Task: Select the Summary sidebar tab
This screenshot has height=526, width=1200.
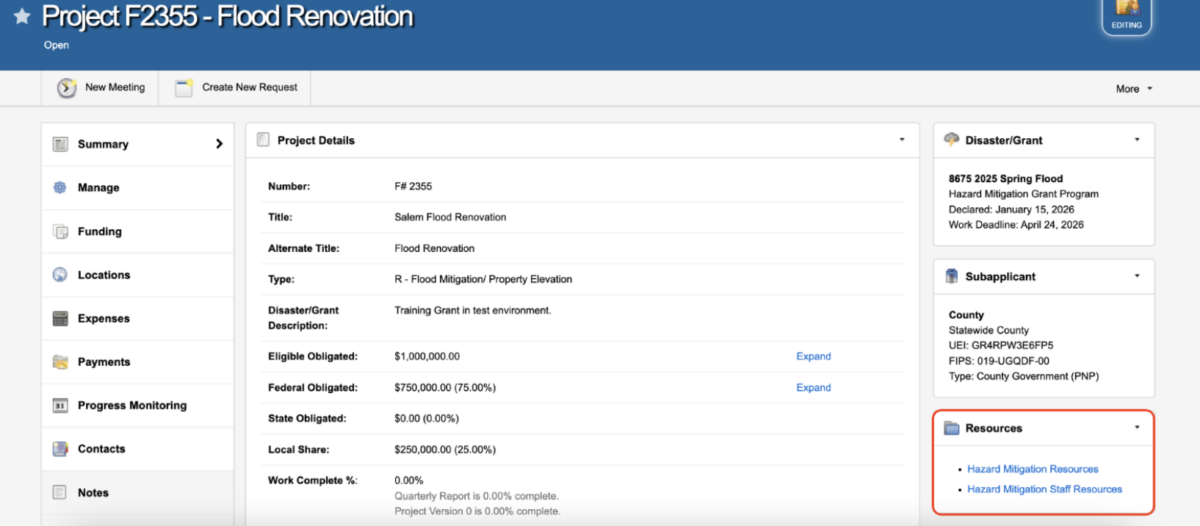Action: [x=138, y=144]
